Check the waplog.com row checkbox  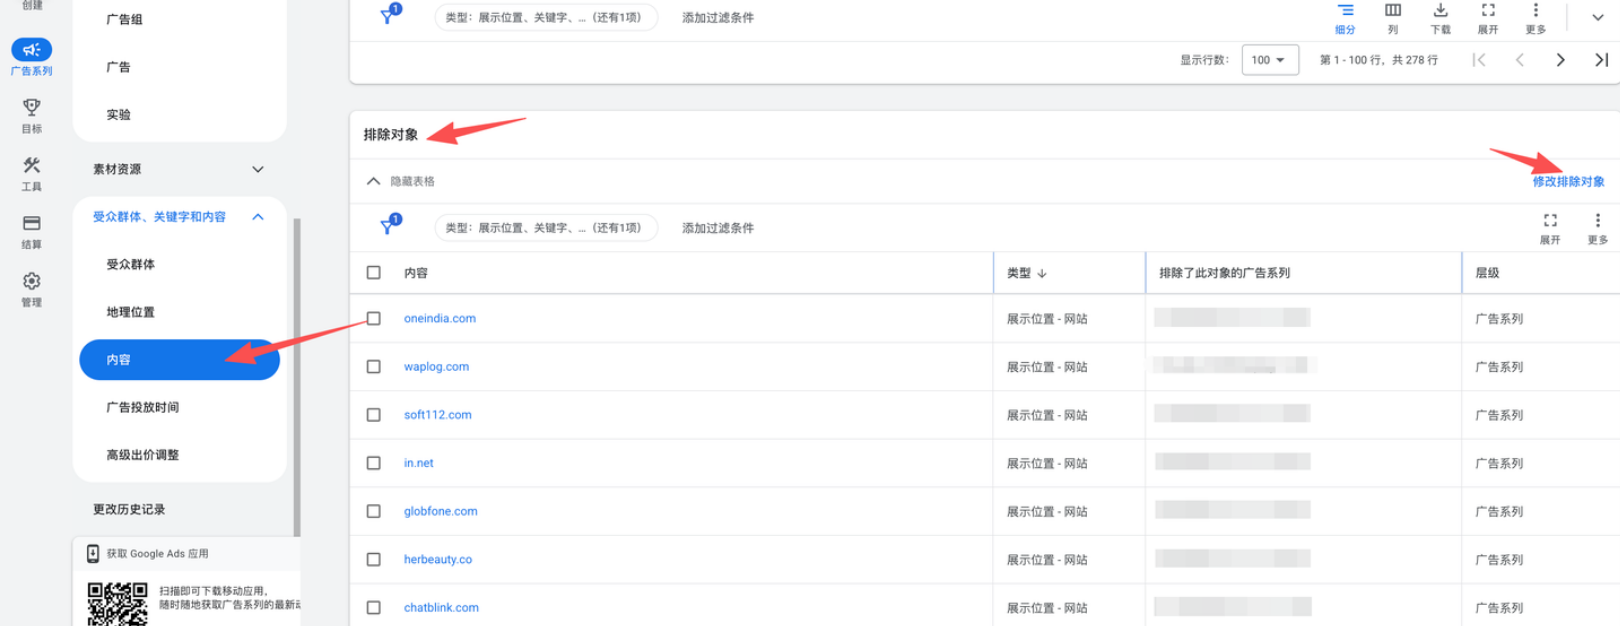(374, 367)
